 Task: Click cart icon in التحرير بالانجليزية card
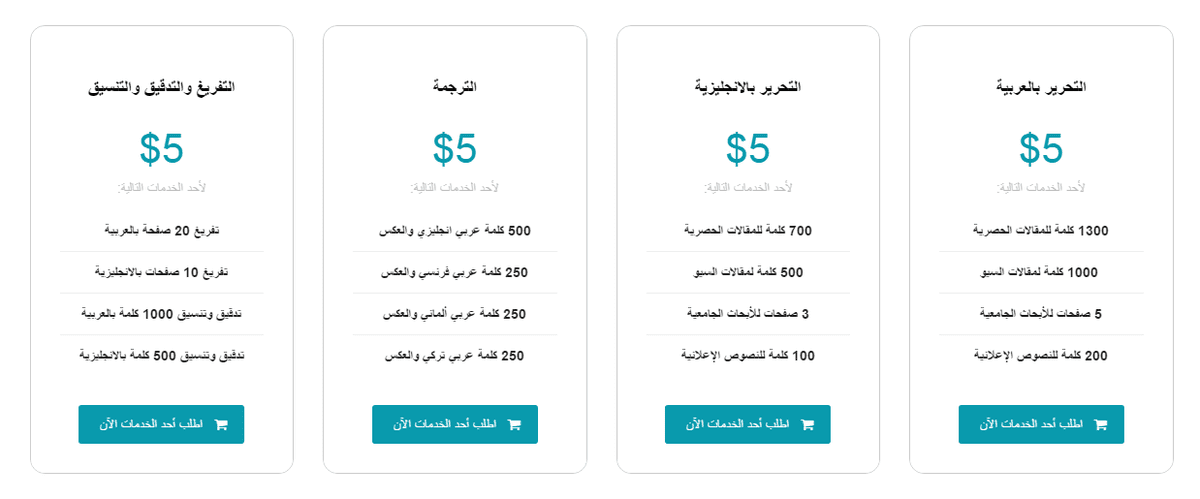[x=808, y=424]
